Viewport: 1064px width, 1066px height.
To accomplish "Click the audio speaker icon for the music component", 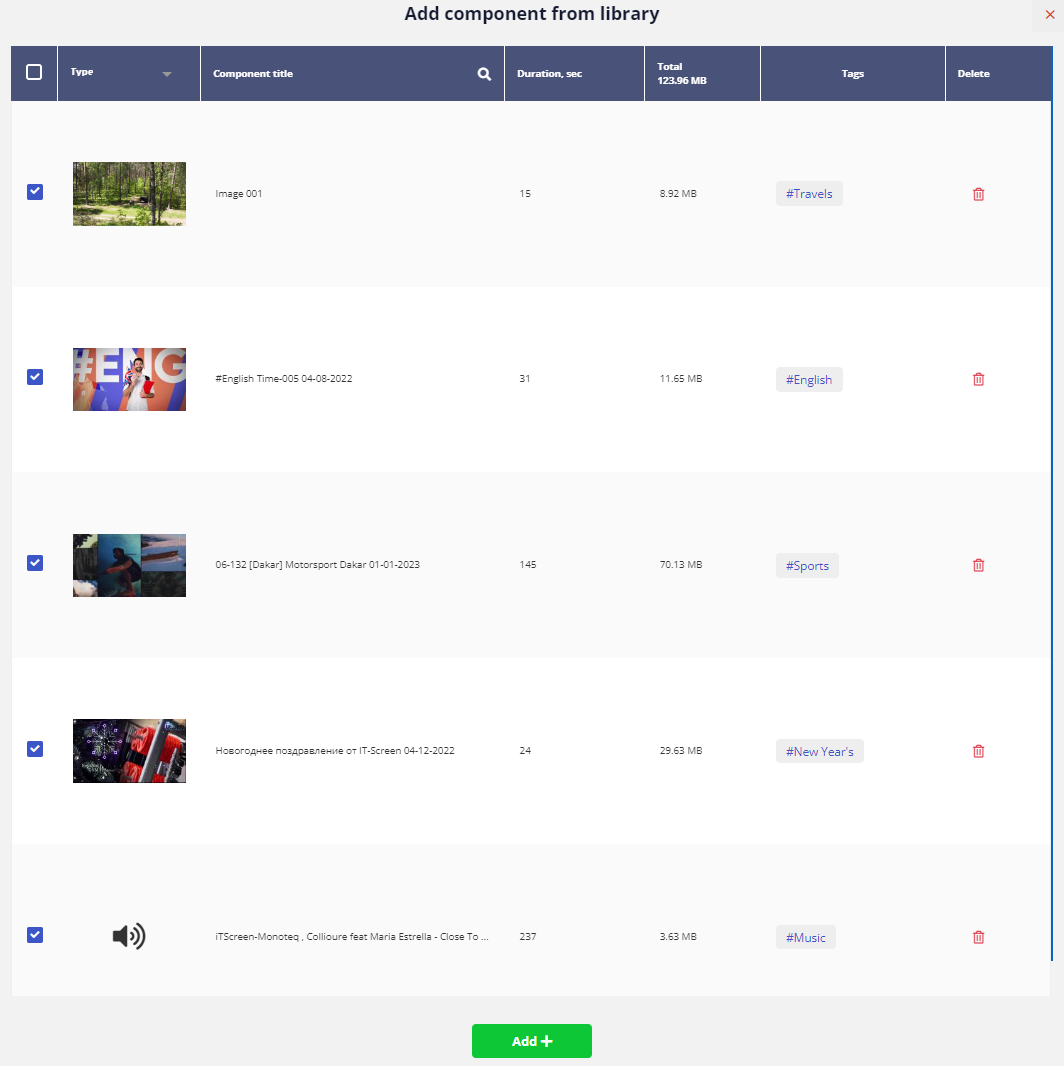I will click(x=129, y=936).
